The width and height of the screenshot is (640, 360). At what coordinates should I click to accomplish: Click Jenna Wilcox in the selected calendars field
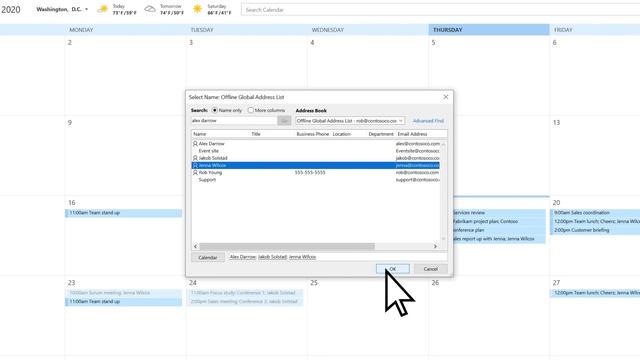(302, 257)
